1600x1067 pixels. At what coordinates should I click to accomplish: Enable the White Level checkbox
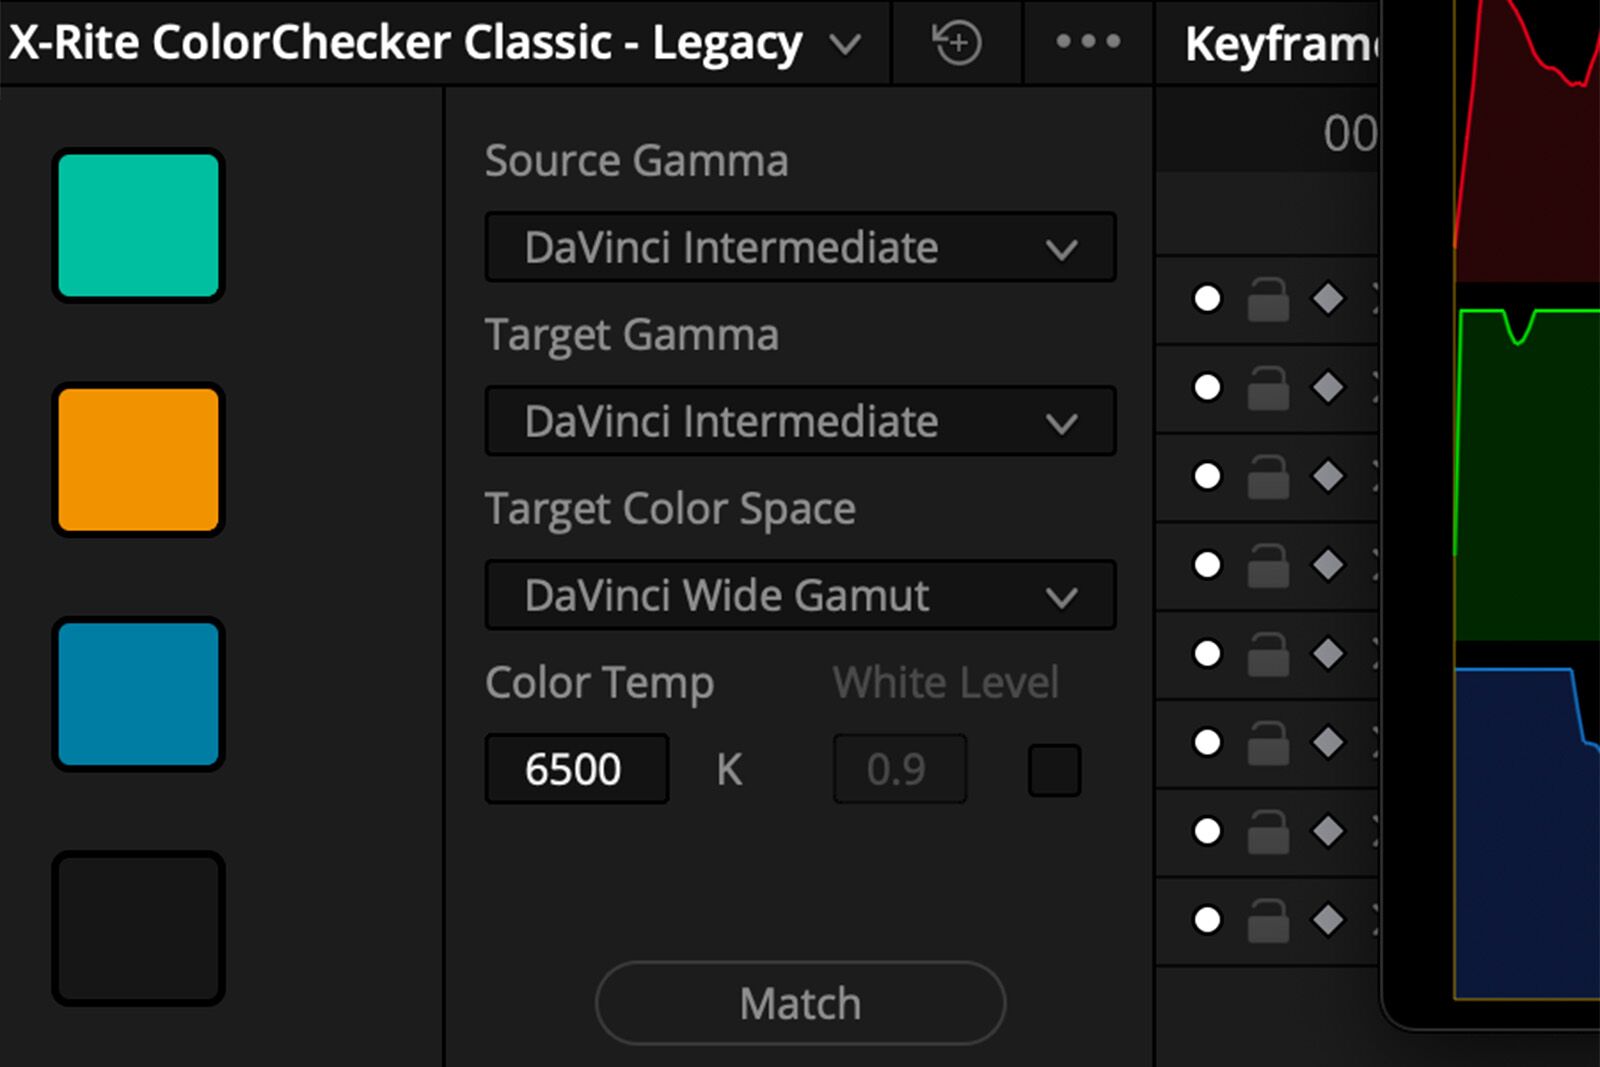click(x=1054, y=770)
